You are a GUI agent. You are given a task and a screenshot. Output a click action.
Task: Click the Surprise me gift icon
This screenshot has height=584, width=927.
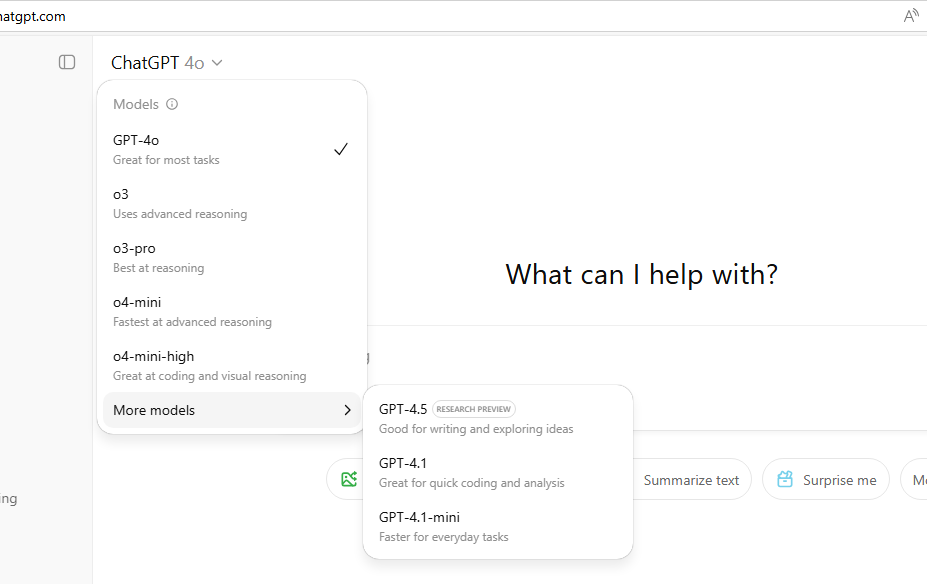click(785, 479)
